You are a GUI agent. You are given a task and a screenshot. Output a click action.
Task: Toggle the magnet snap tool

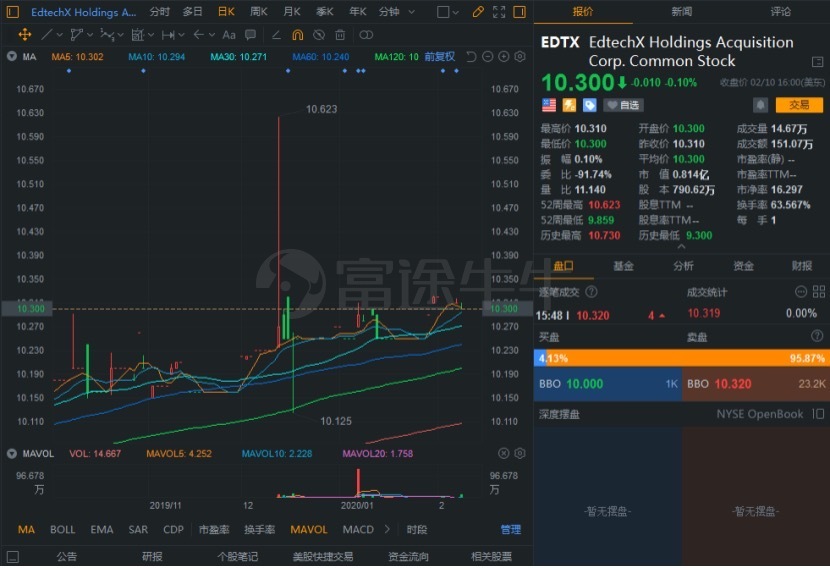[297, 35]
